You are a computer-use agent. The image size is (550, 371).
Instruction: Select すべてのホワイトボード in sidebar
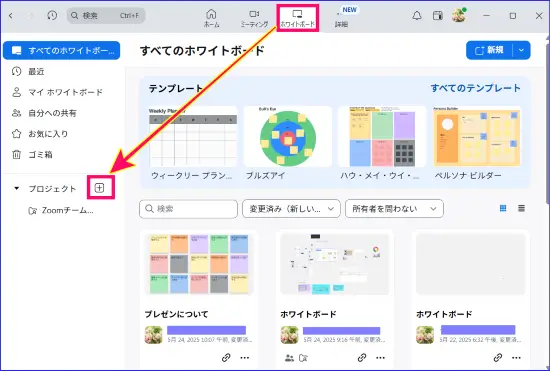[x=61, y=50]
